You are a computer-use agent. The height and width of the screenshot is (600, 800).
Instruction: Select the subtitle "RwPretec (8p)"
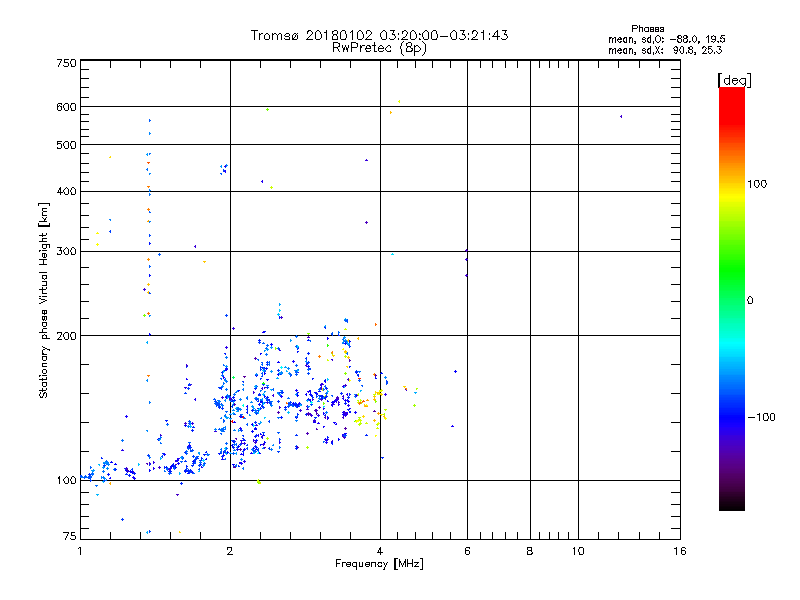(x=379, y=48)
